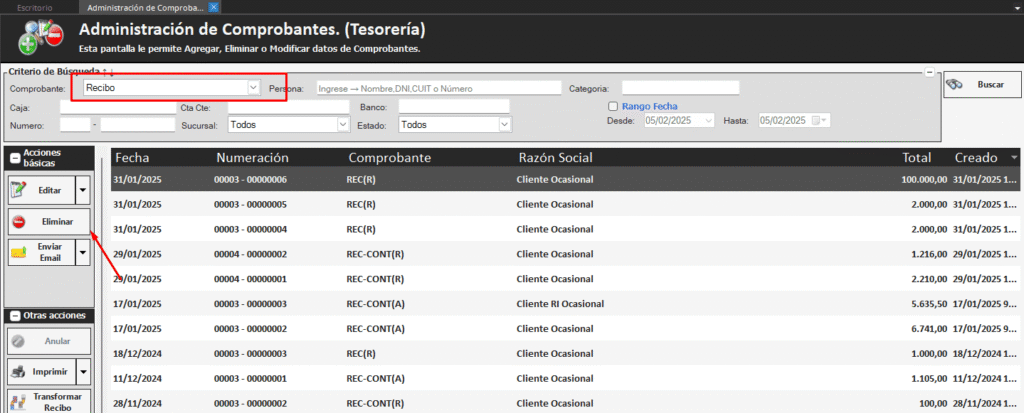The height and width of the screenshot is (413, 1024).
Task: Click the Enviar Email envelope icon
Action: [19, 253]
